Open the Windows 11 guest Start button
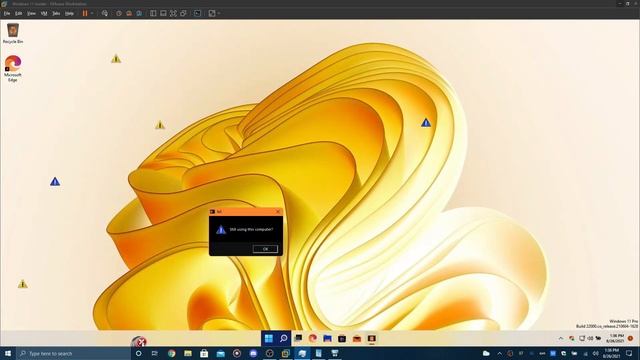This screenshot has width=640, height=360. (x=269, y=338)
